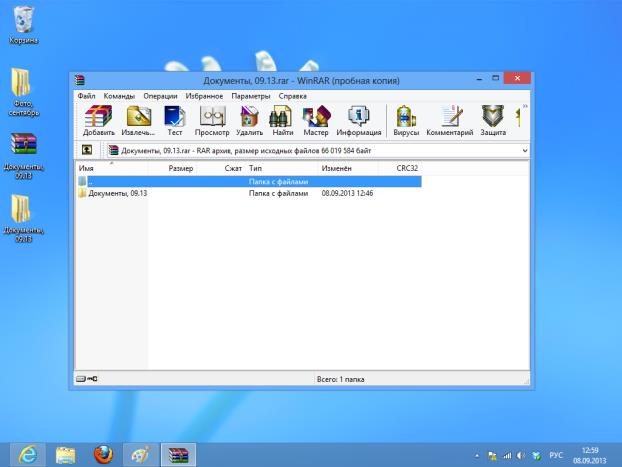Screen dimensions: 622x467
Task: Switch to Paint in taskbar
Action: tap(141, 455)
